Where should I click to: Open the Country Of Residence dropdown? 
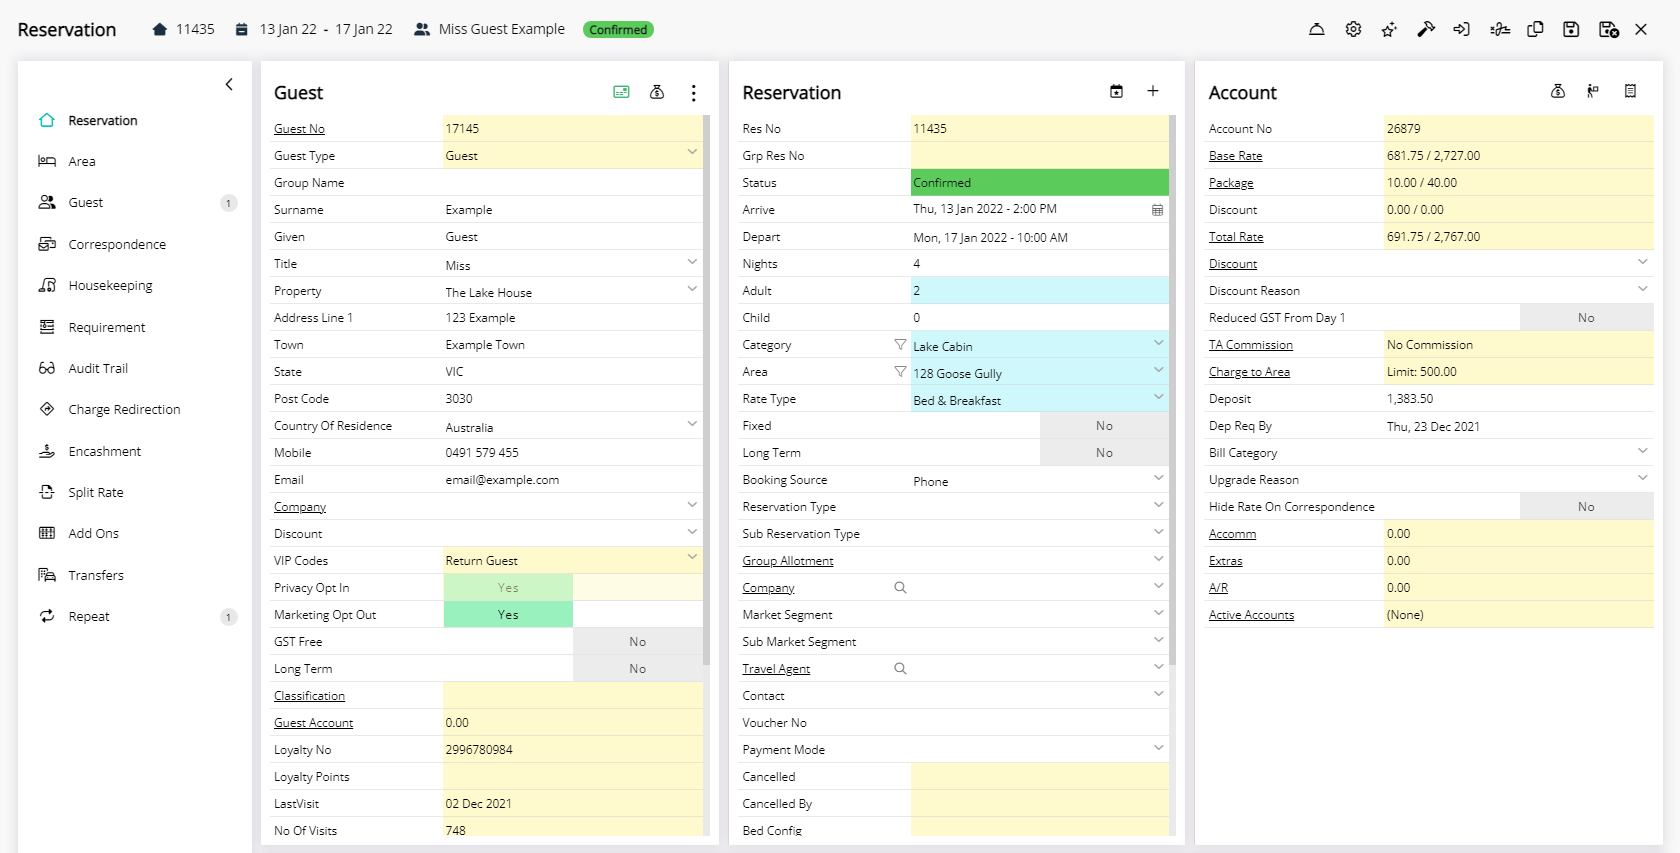tap(573, 426)
